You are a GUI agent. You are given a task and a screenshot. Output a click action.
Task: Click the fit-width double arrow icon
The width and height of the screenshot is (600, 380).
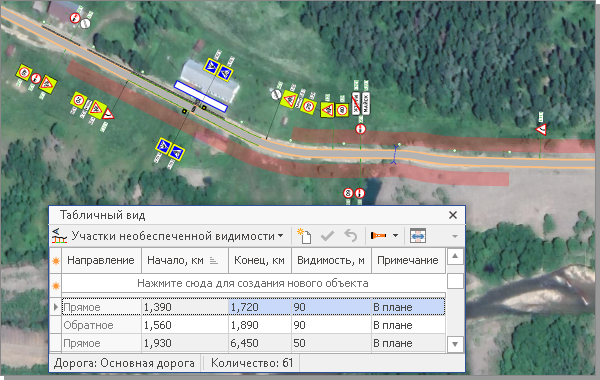point(417,236)
